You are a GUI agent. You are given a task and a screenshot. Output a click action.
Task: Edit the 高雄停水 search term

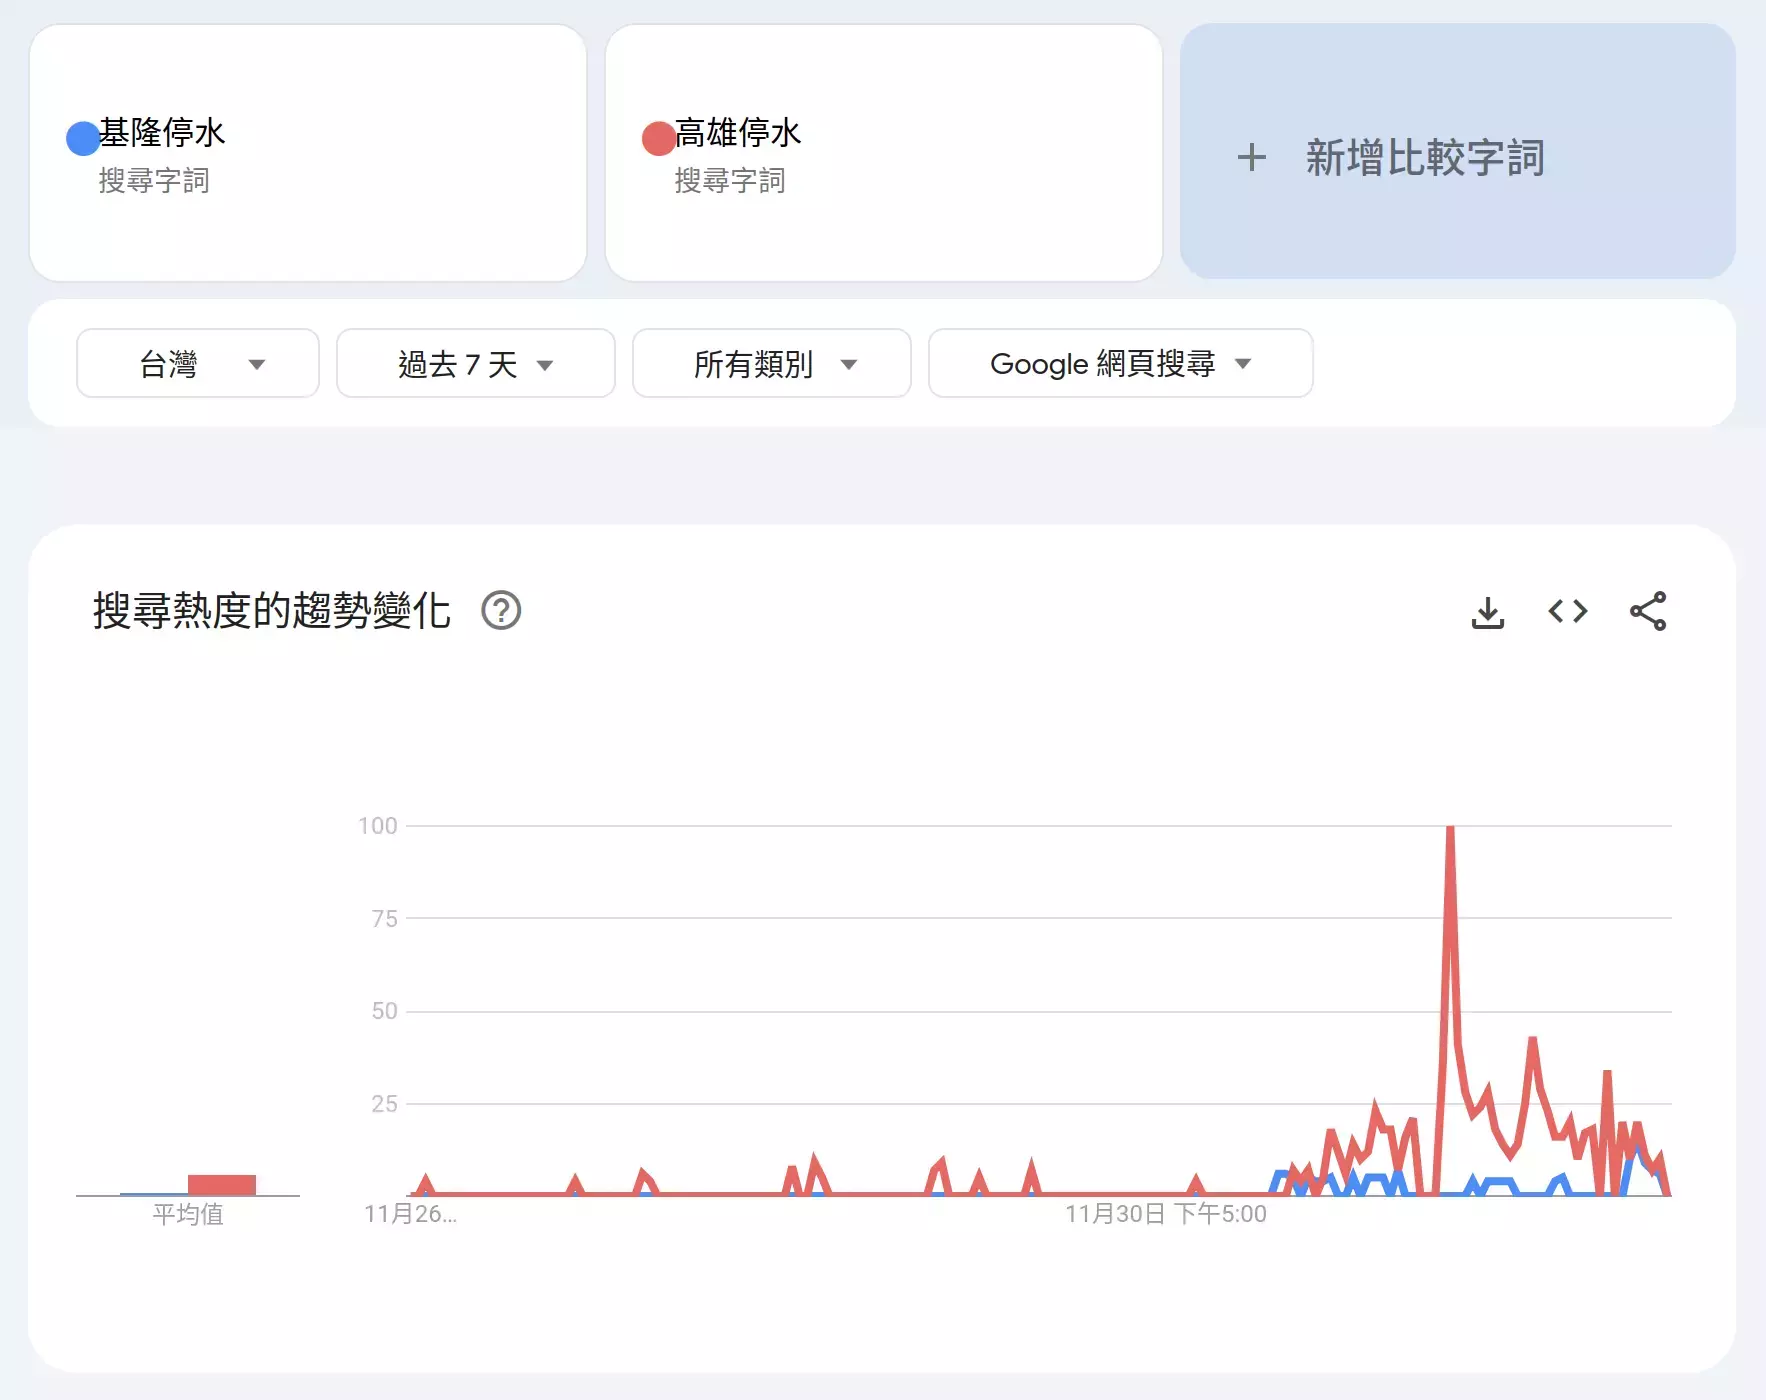tap(738, 132)
